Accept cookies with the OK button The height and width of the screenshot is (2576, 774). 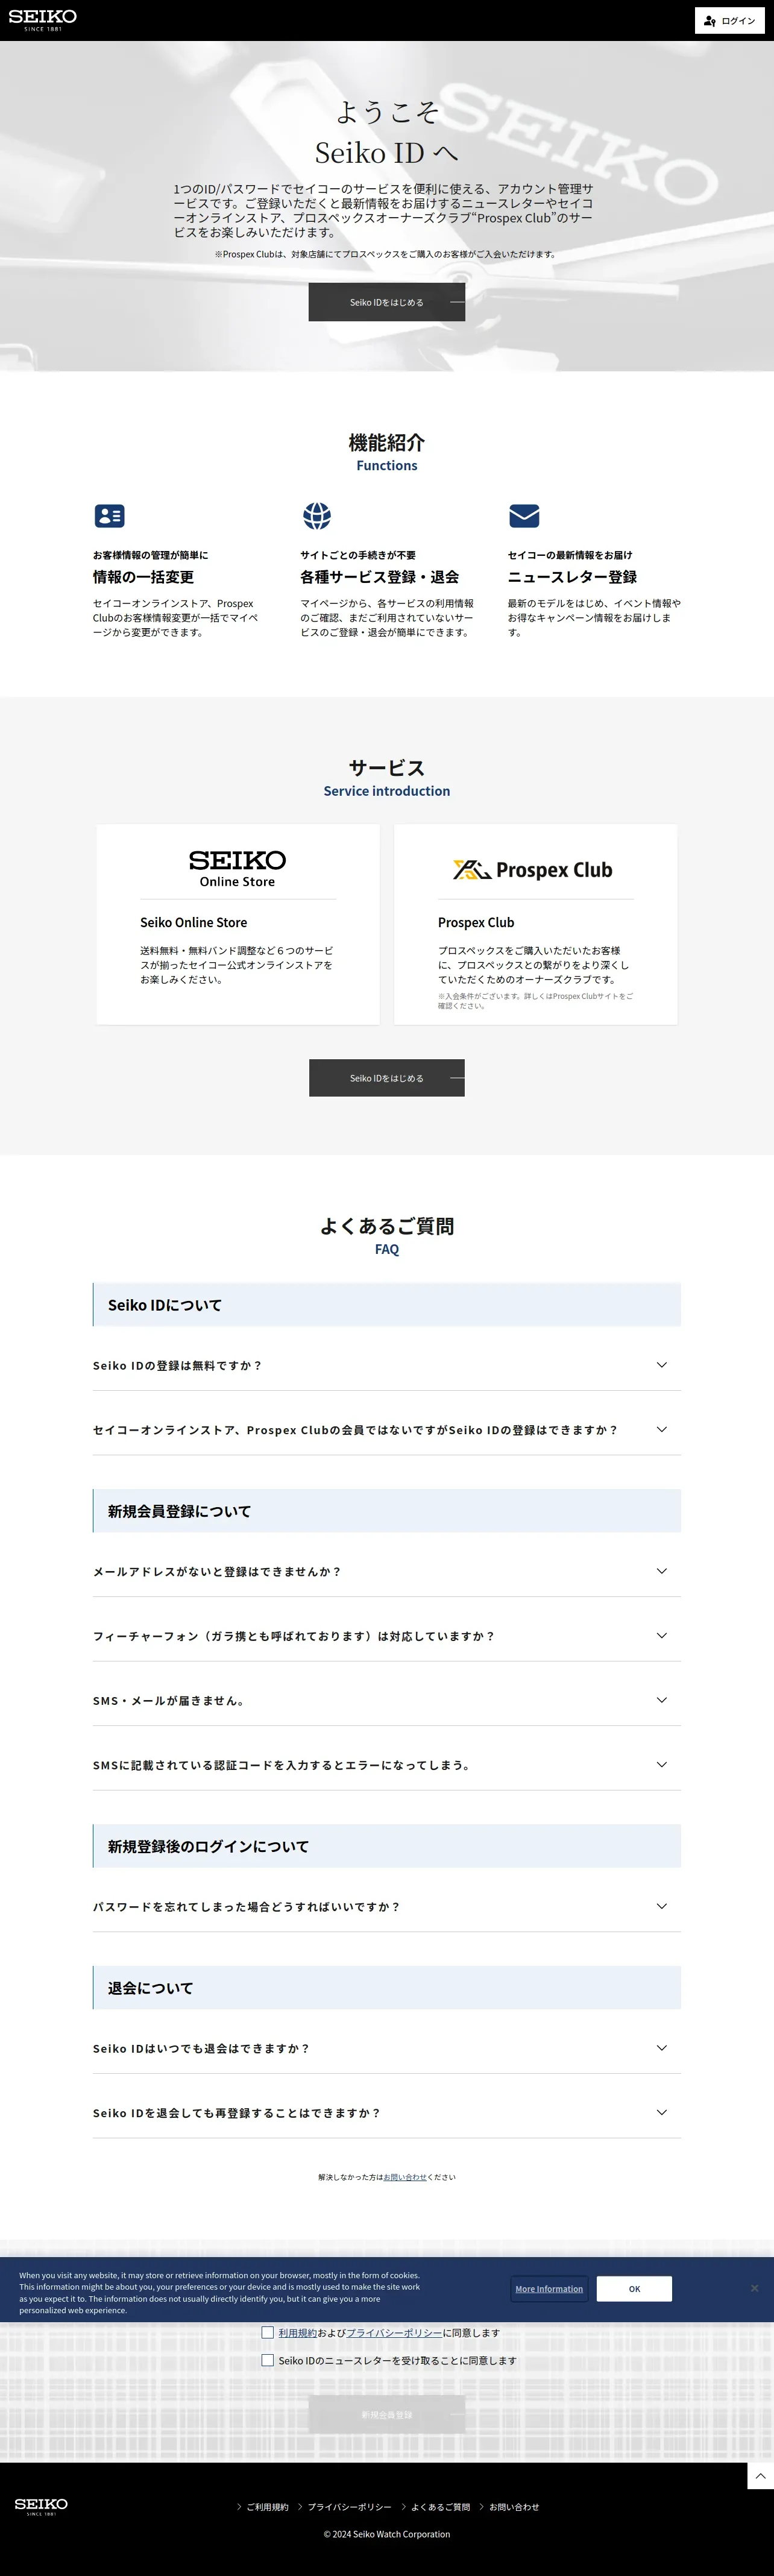point(634,2289)
